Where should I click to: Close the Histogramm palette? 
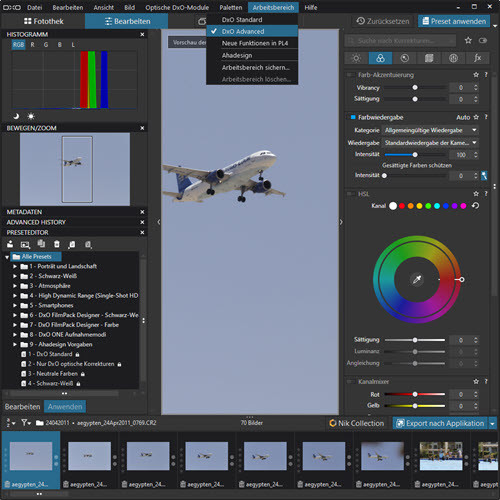click(x=142, y=34)
